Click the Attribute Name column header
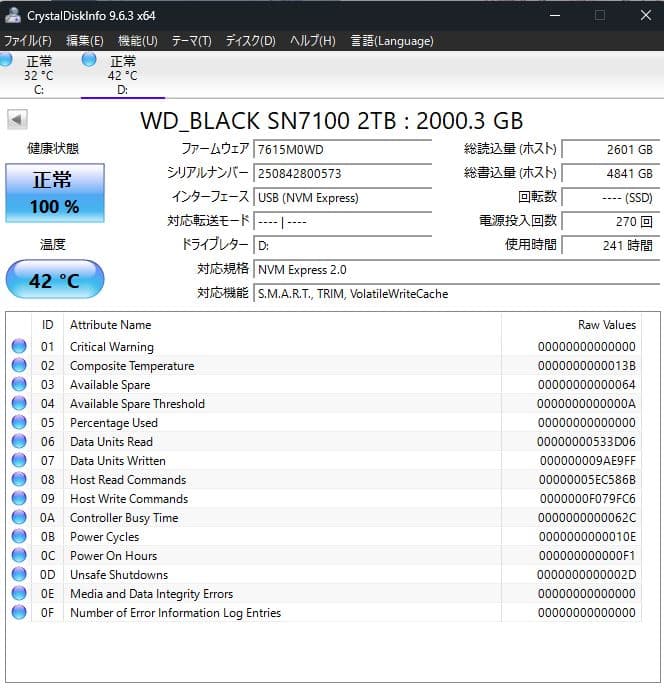This screenshot has width=664, height=688. click(x=111, y=325)
